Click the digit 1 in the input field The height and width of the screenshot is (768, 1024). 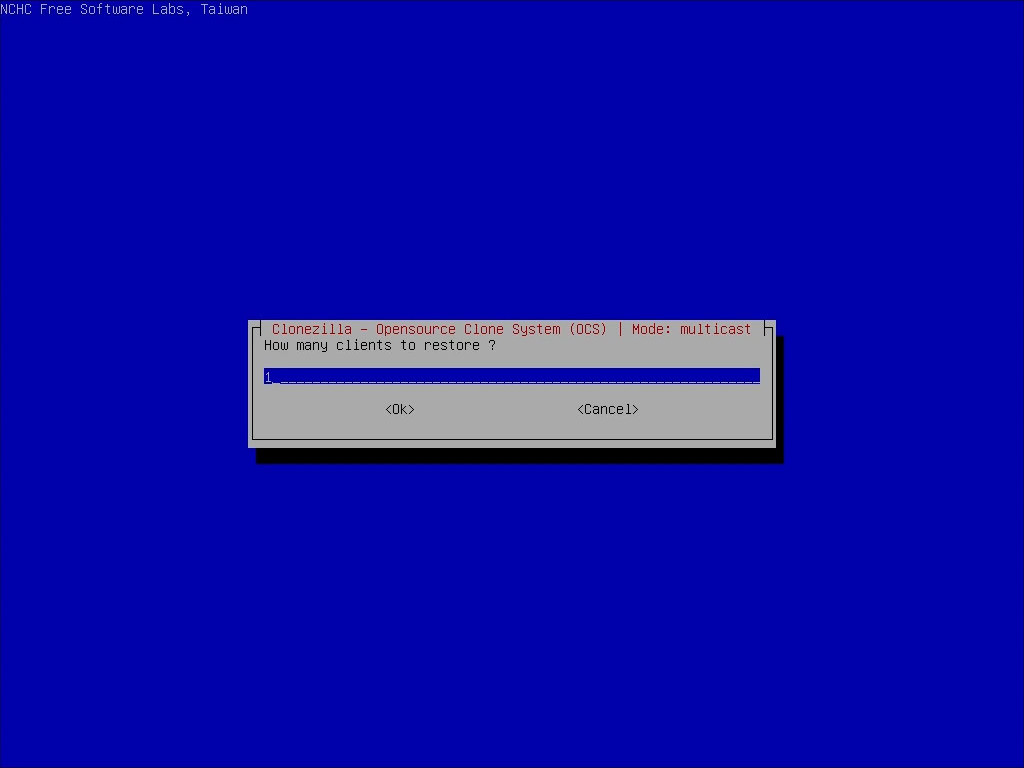tap(268, 377)
